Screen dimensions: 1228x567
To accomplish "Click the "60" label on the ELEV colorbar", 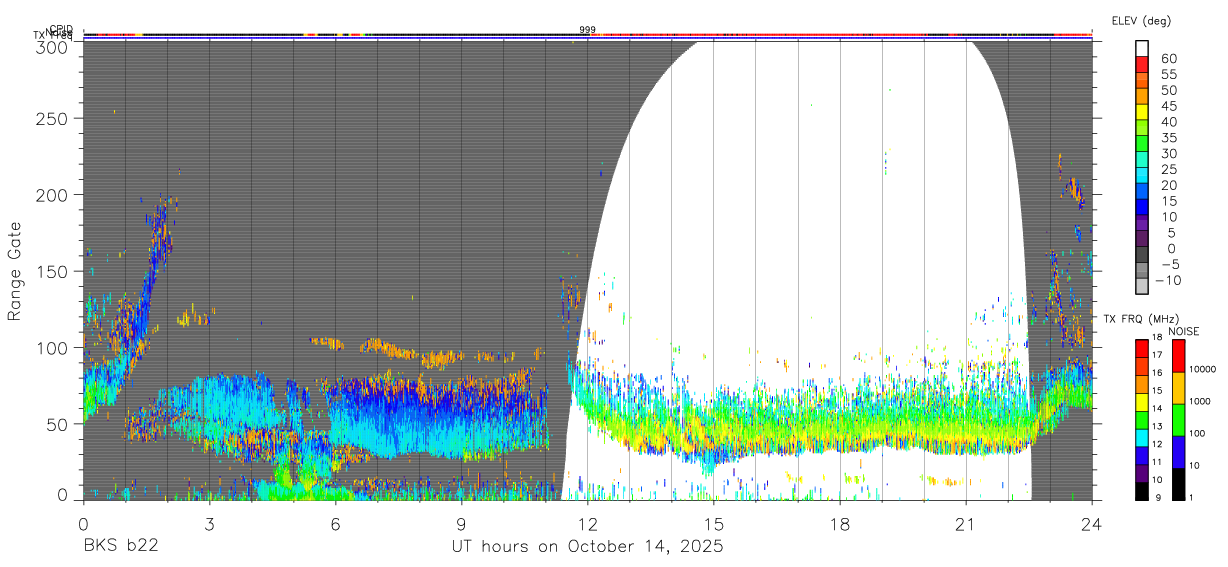I will click(x=1170, y=58).
